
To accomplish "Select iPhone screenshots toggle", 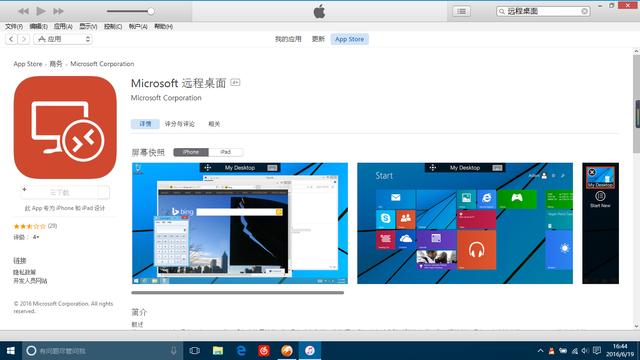I will tap(191, 152).
